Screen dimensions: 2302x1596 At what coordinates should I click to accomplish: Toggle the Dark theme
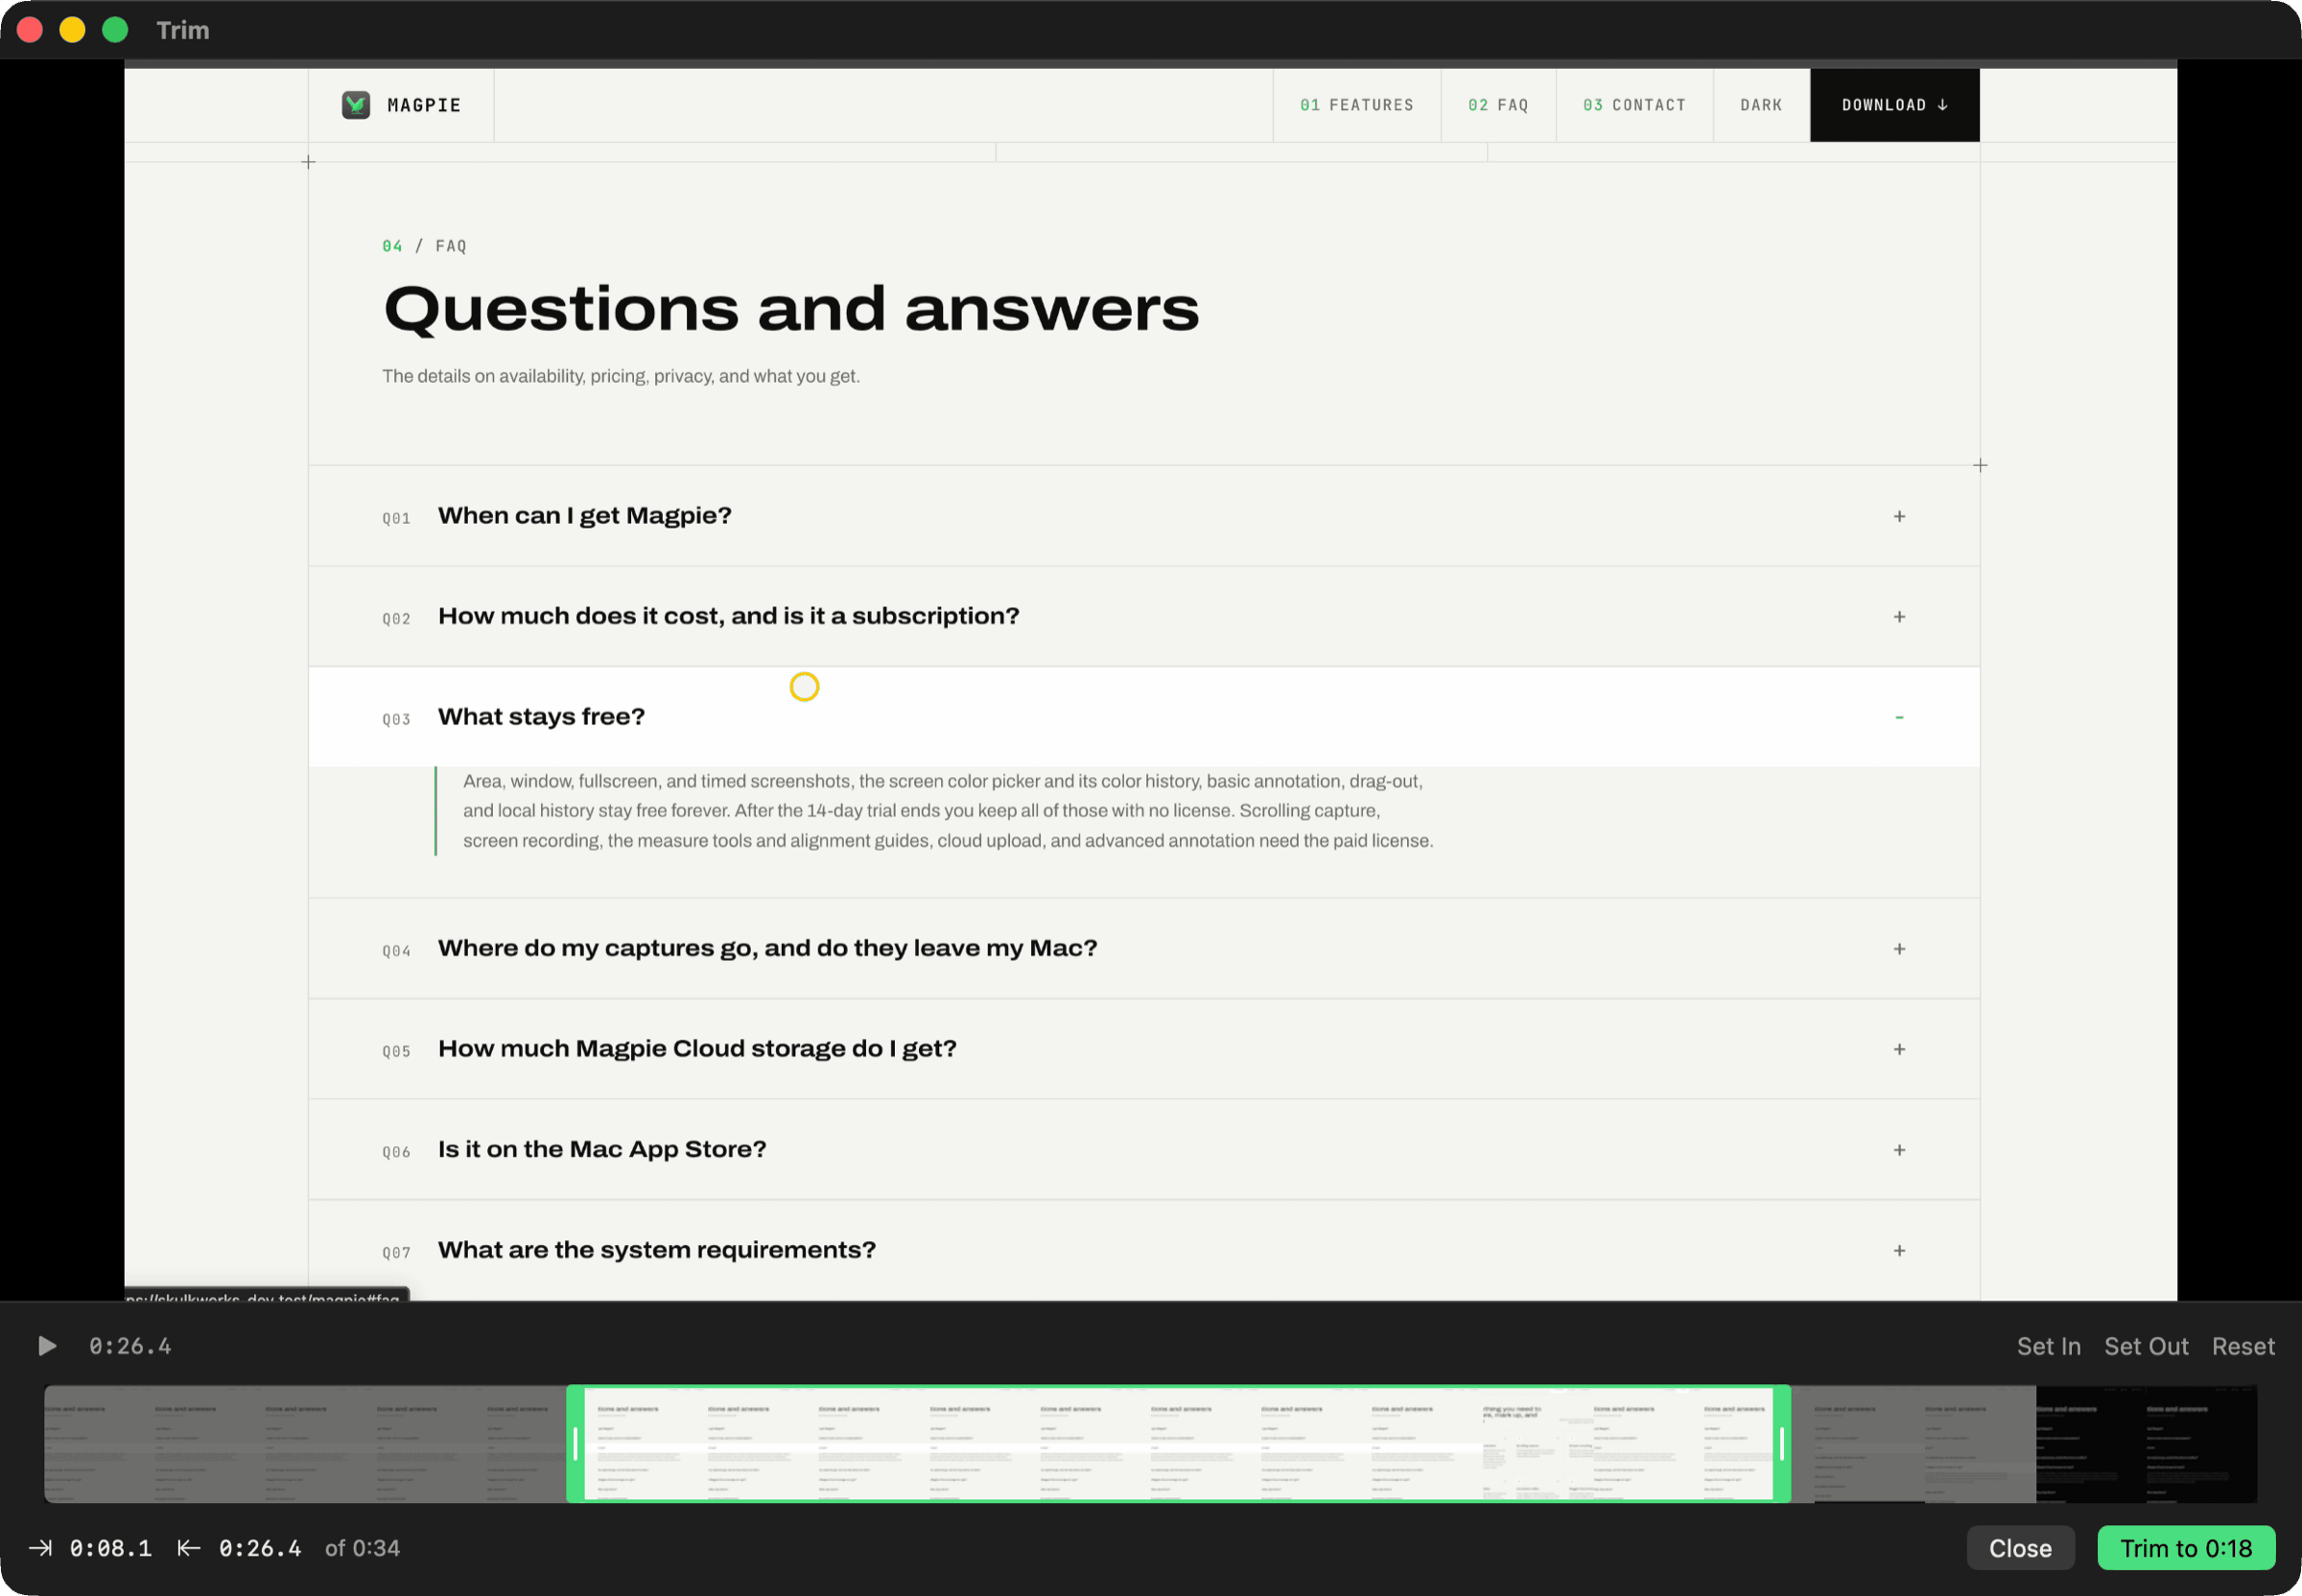pyautogui.click(x=1761, y=105)
